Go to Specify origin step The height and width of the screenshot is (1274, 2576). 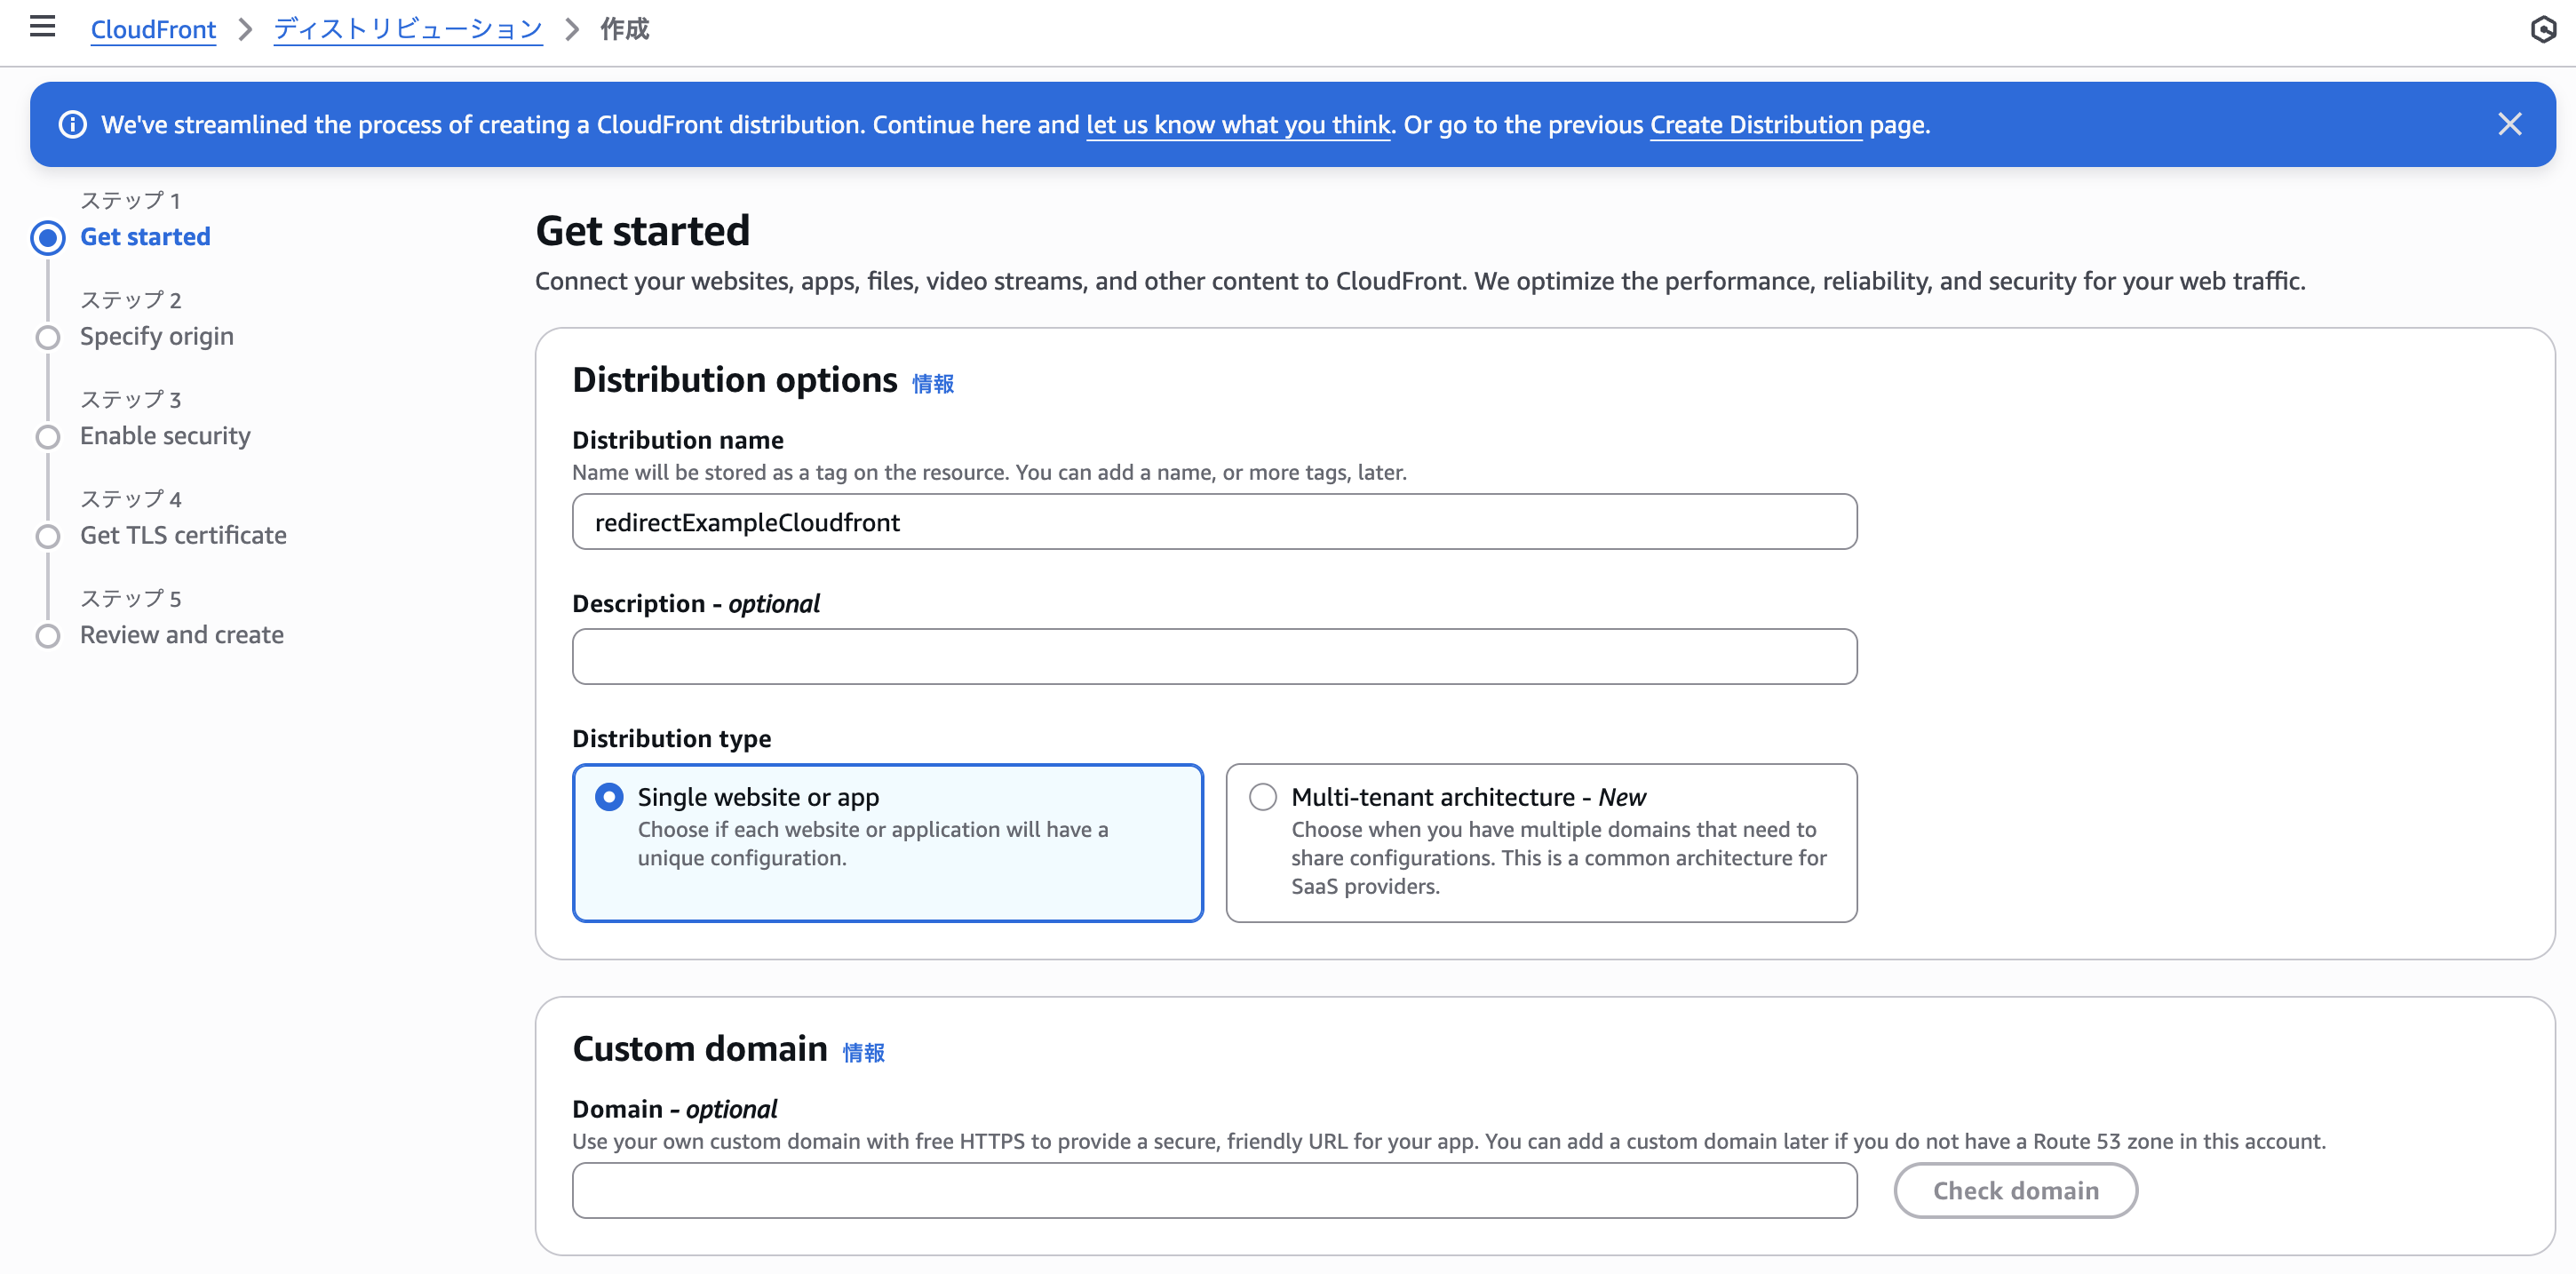click(157, 337)
